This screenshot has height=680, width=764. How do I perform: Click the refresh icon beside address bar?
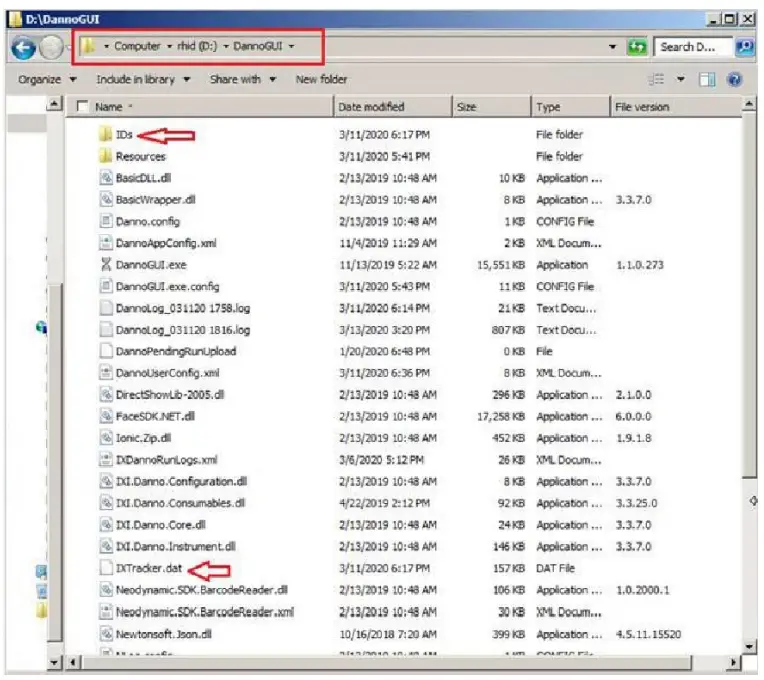[x=636, y=47]
